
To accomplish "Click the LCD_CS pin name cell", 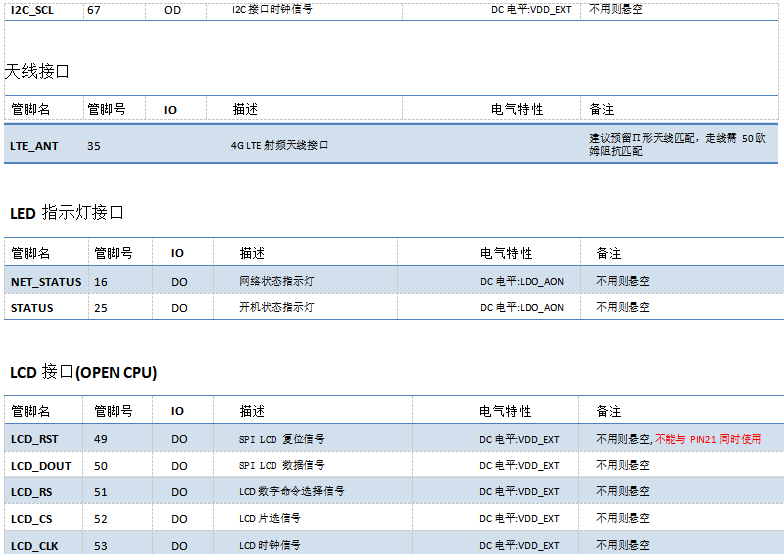I will click(x=32, y=519).
